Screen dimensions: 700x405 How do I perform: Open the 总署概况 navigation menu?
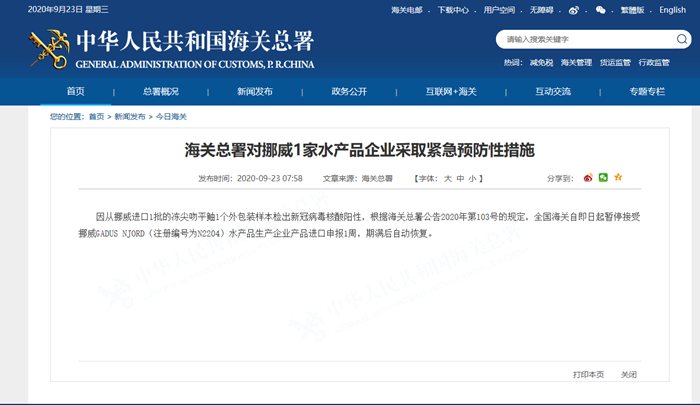(160, 92)
